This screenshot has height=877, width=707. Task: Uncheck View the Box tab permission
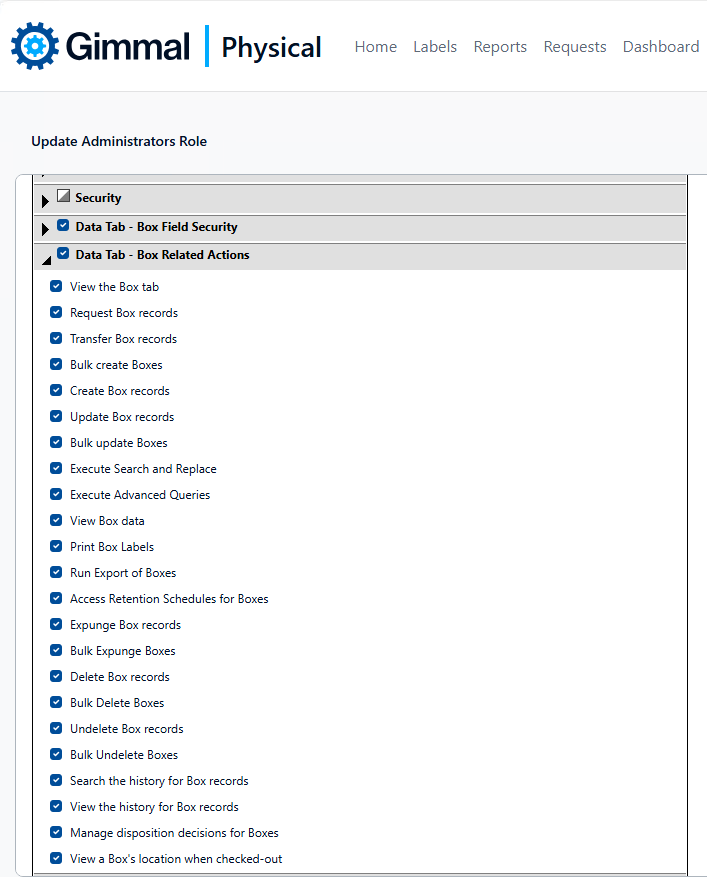pos(56,286)
